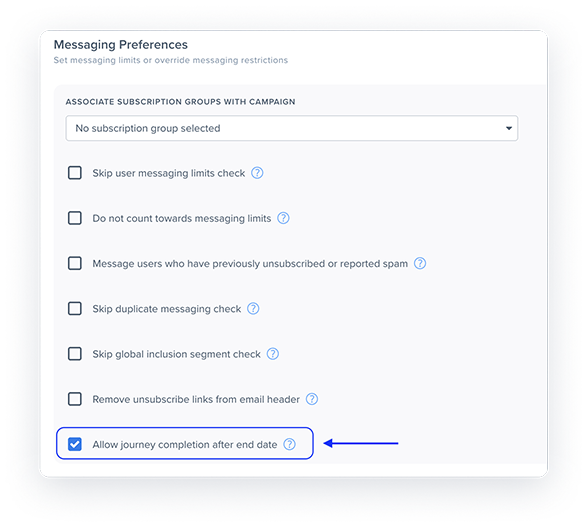
Task: Open help for Allow journey completion option
Action: [x=289, y=444]
